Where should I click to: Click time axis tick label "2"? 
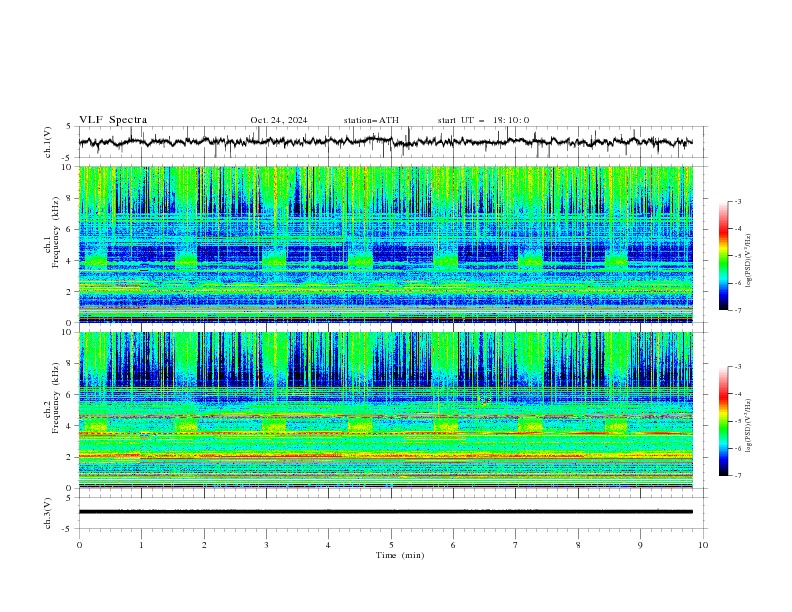pyautogui.click(x=204, y=545)
